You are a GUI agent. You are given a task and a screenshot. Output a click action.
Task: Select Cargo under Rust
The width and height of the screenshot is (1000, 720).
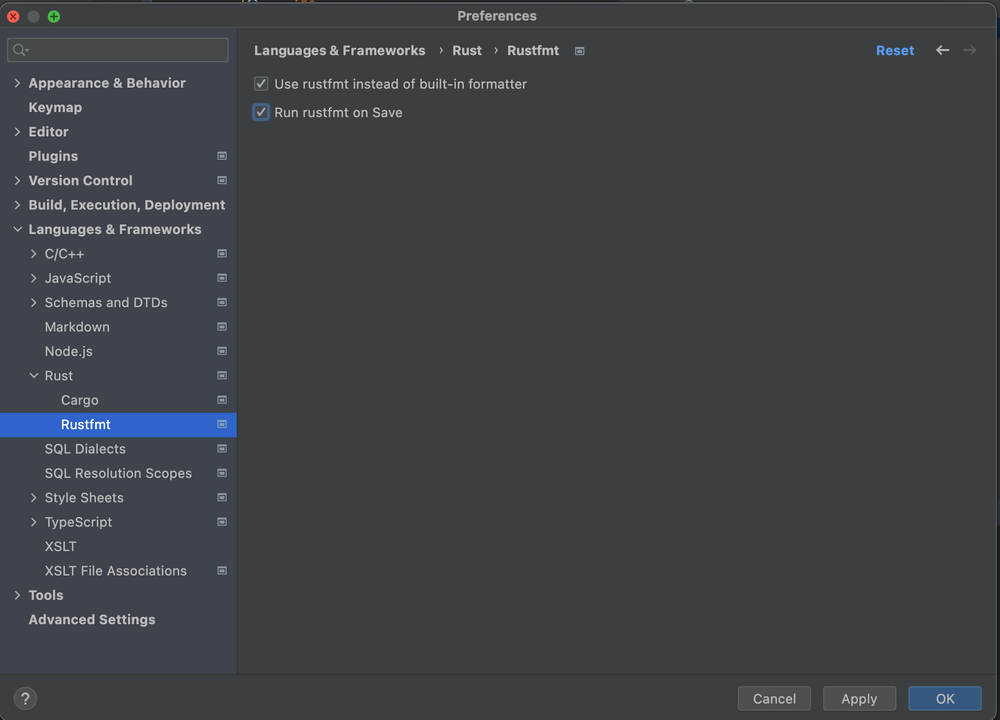pos(80,400)
